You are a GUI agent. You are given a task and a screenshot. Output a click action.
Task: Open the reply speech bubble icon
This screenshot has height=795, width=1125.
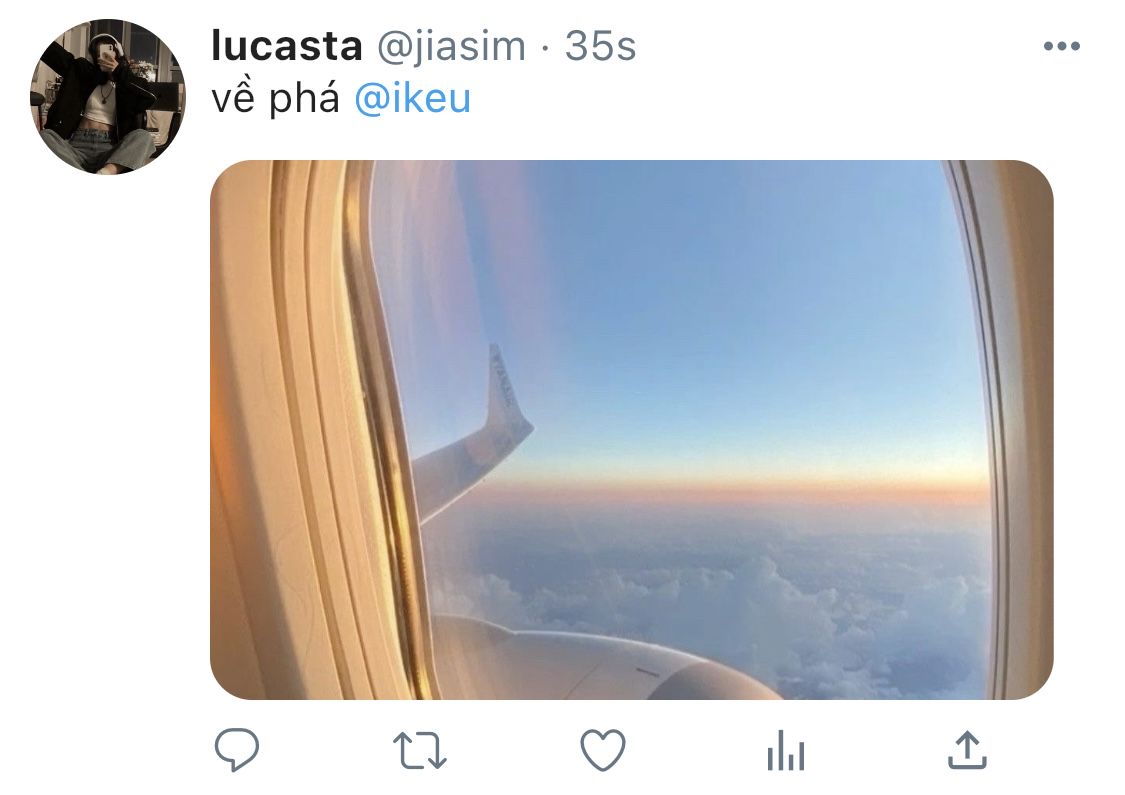point(237,750)
